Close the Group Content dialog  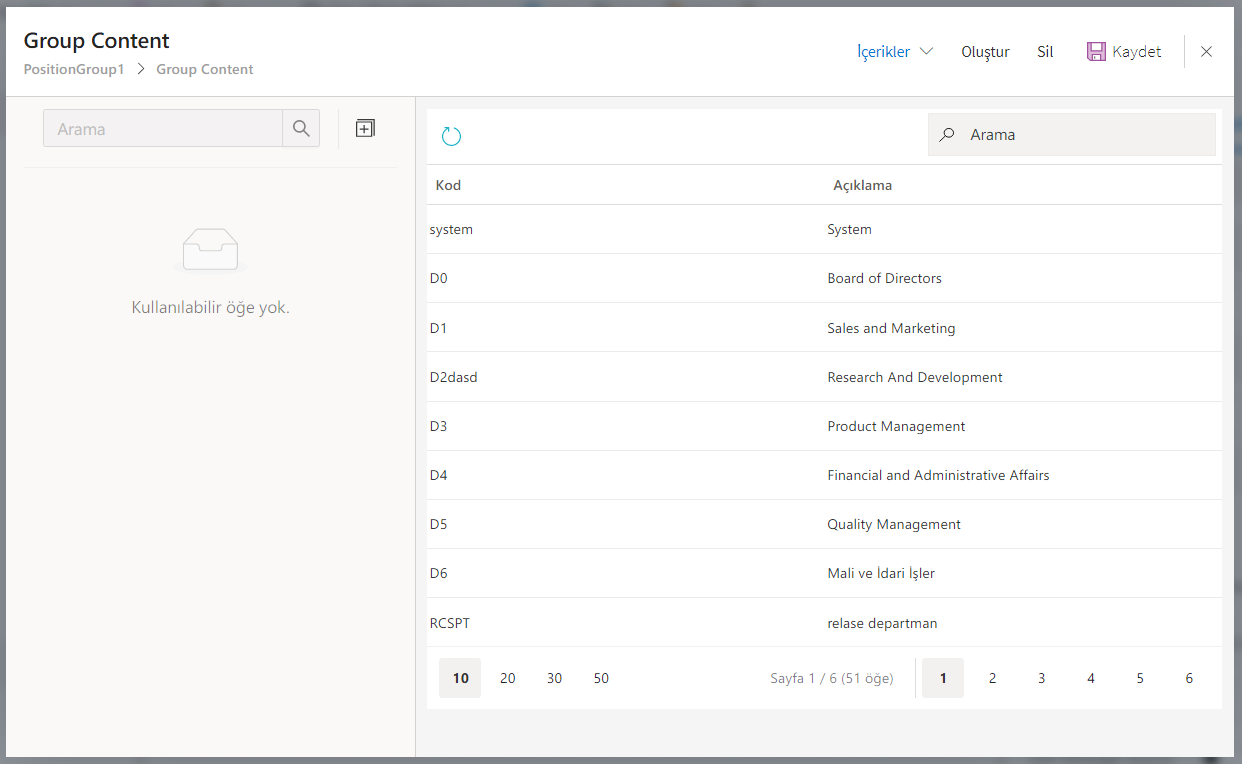(1206, 52)
